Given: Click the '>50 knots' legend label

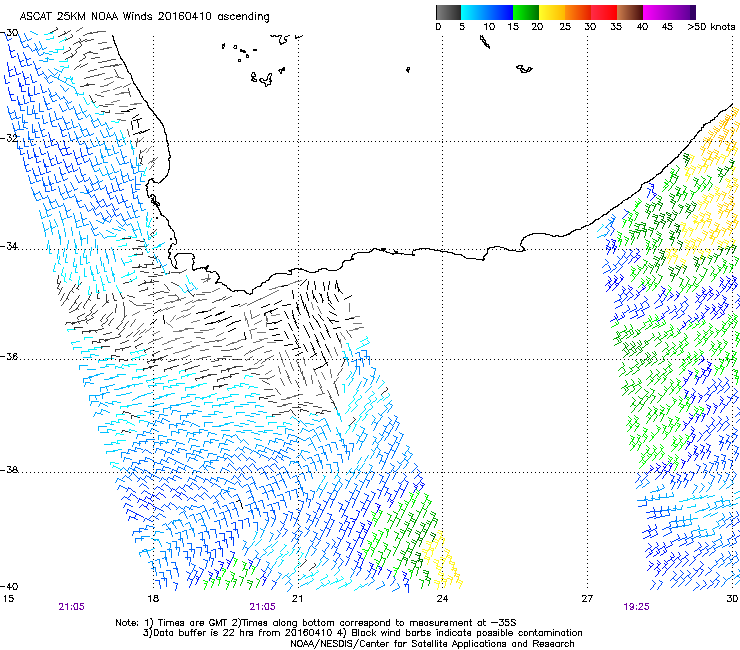Looking at the screenshot, I should (711, 26).
